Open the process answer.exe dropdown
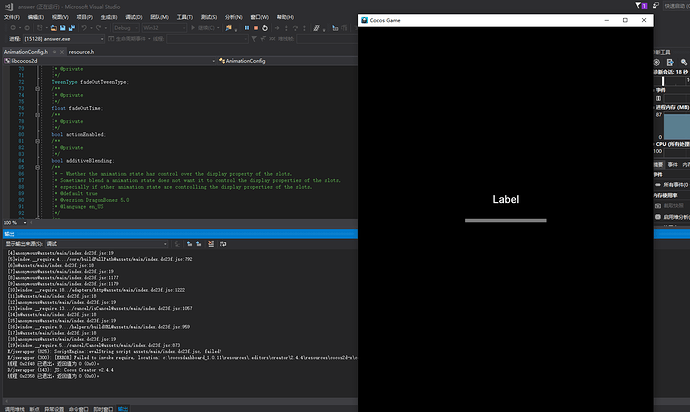This screenshot has height=412, width=690. click(64, 39)
